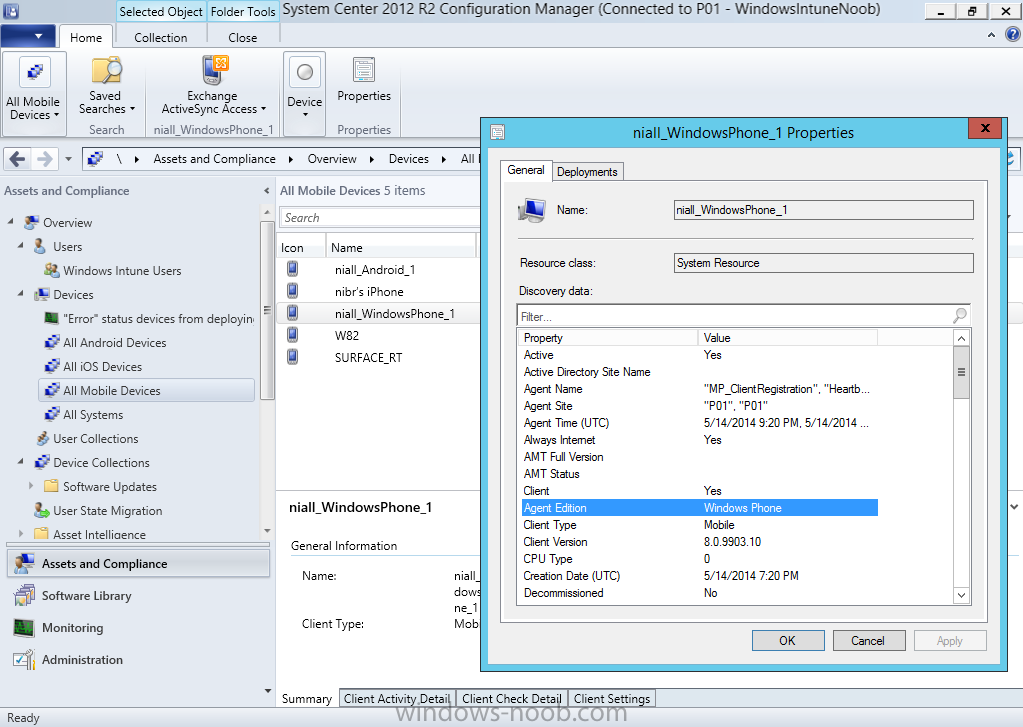The image size is (1023, 727).
Task: Close the niall_WindowsPhone_1 Properties dialog
Action: tap(985, 128)
